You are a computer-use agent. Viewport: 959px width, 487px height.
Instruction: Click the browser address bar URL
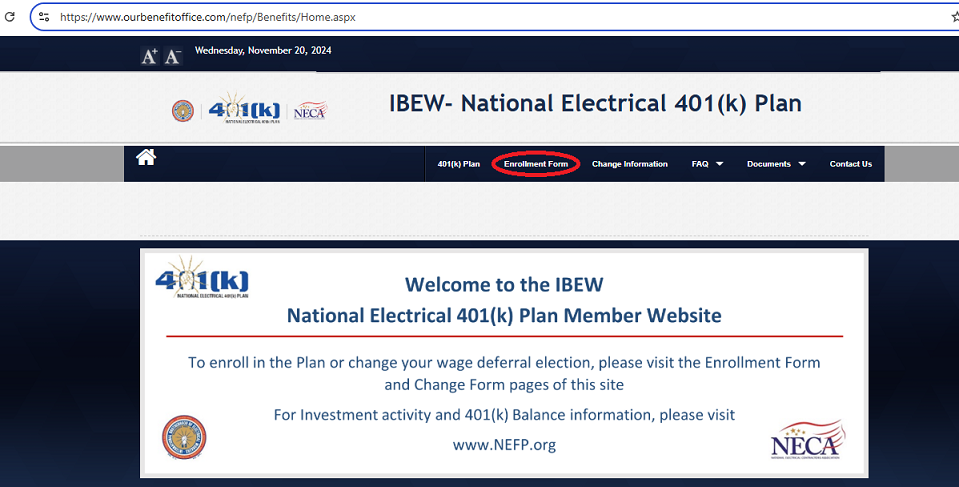coord(208,17)
